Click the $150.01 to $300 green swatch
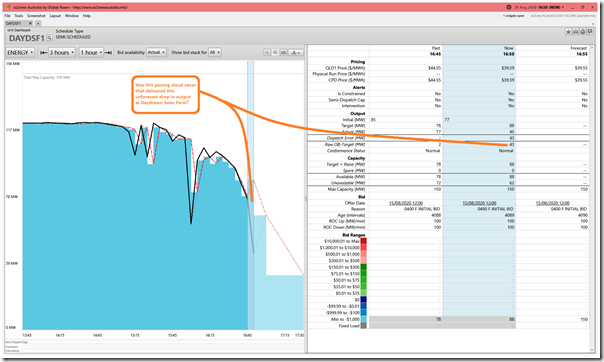 (363, 267)
